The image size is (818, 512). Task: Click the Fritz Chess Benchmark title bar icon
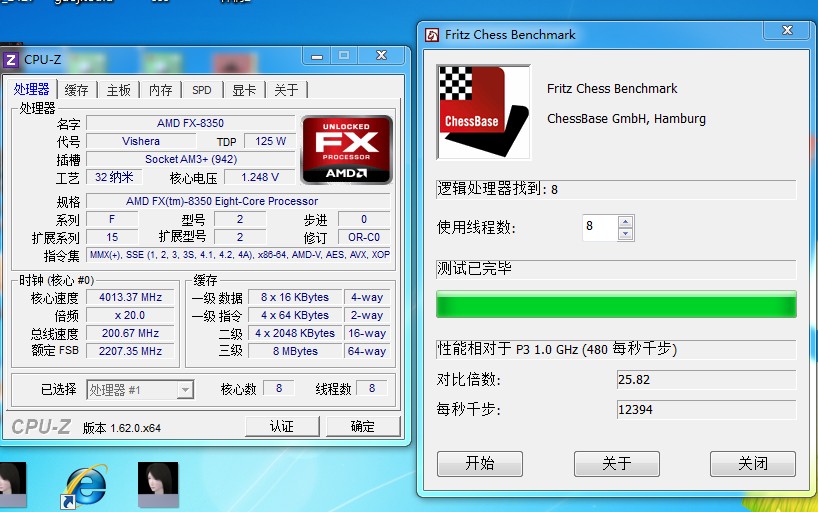(x=432, y=35)
